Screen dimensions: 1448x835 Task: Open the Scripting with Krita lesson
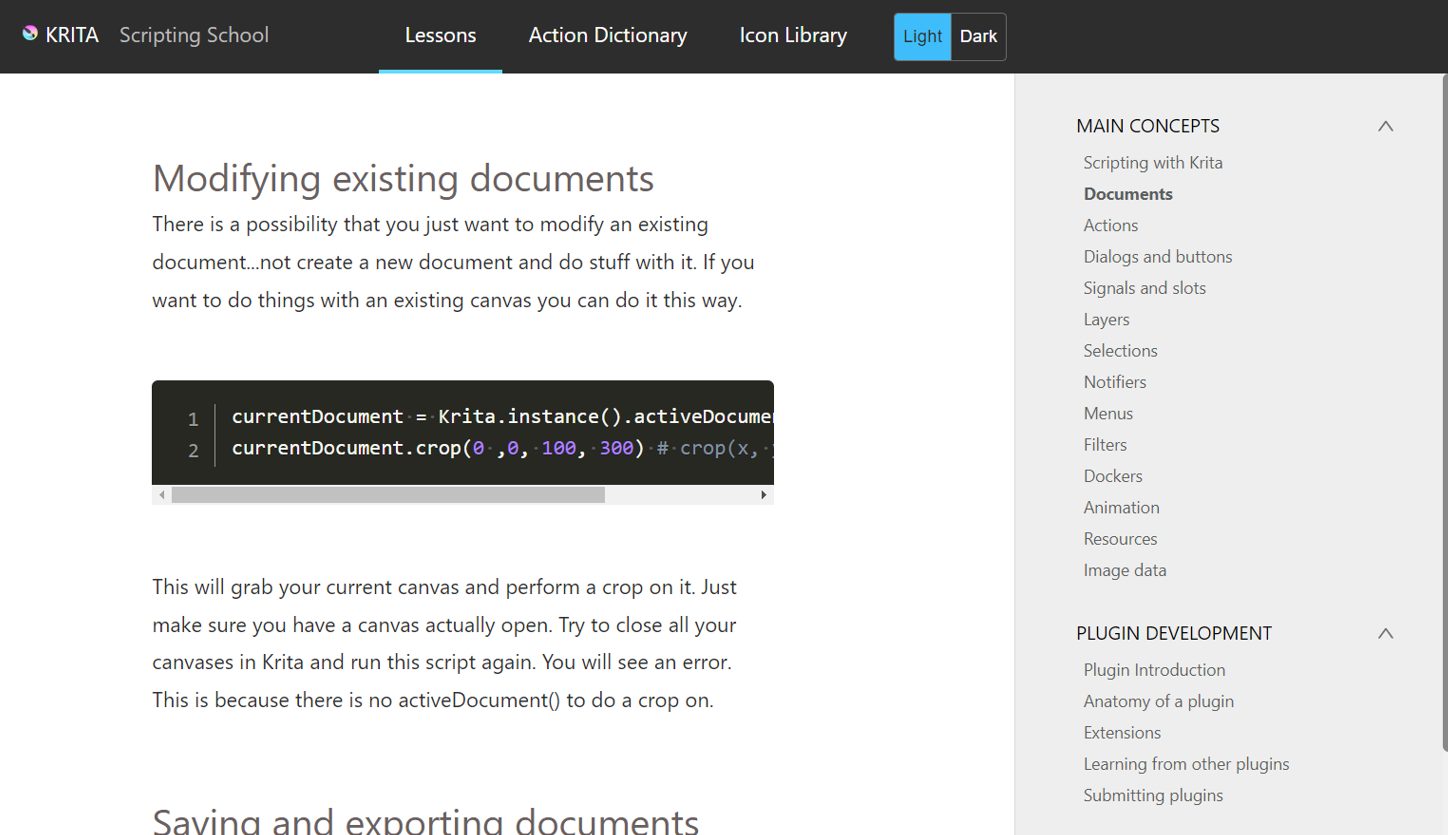coord(1152,163)
